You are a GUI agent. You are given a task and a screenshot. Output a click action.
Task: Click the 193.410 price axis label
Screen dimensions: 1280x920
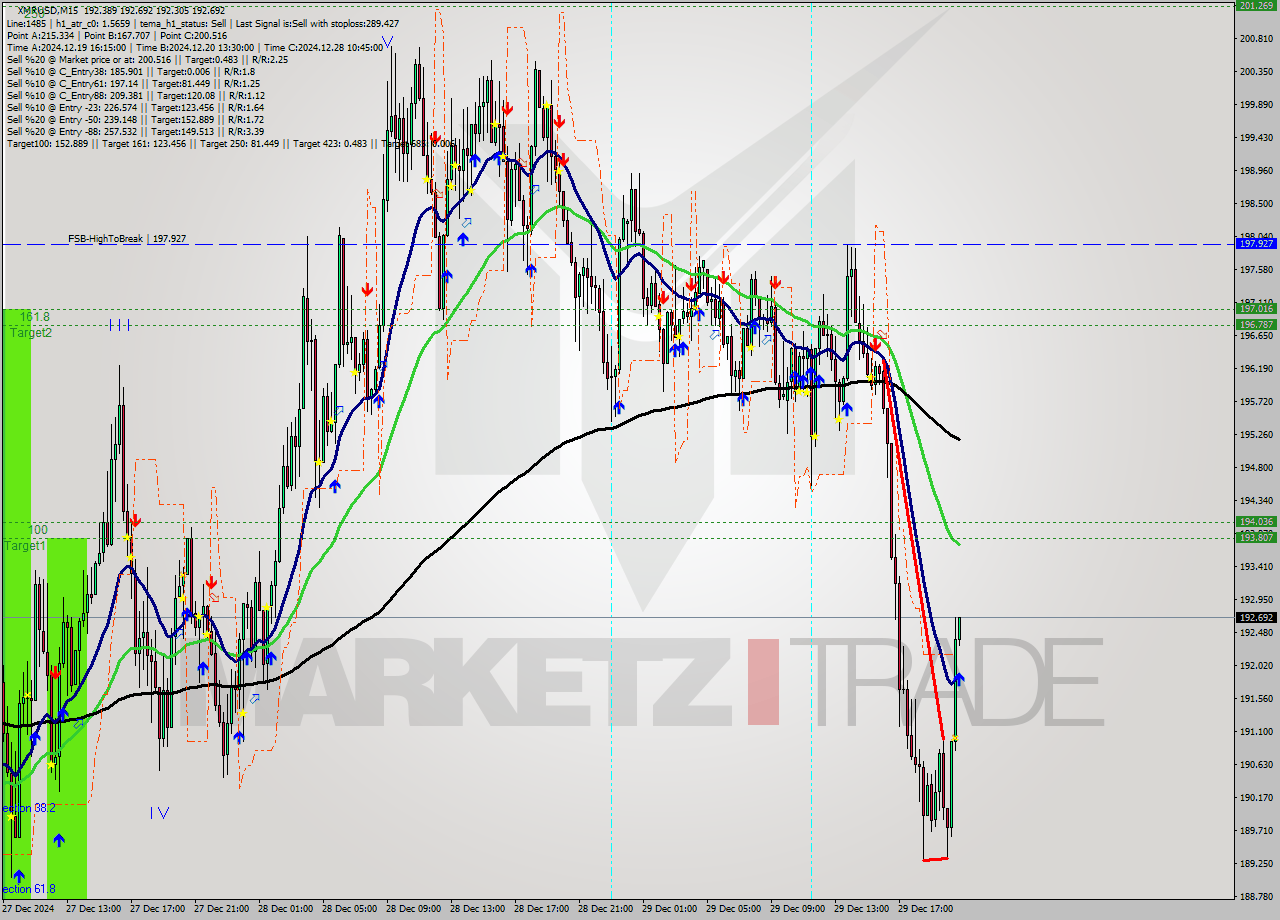[x=1255, y=567]
